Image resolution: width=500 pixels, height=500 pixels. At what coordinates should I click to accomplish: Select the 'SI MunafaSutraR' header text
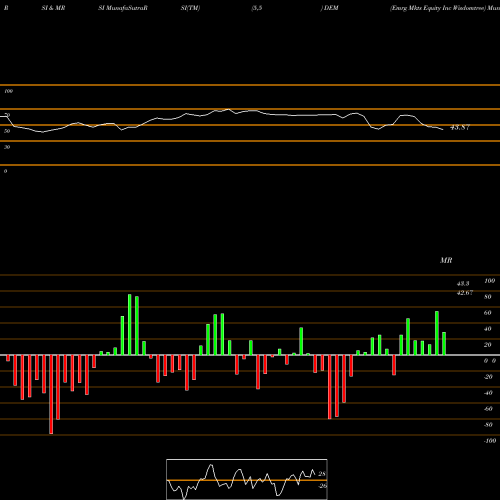[123, 8]
